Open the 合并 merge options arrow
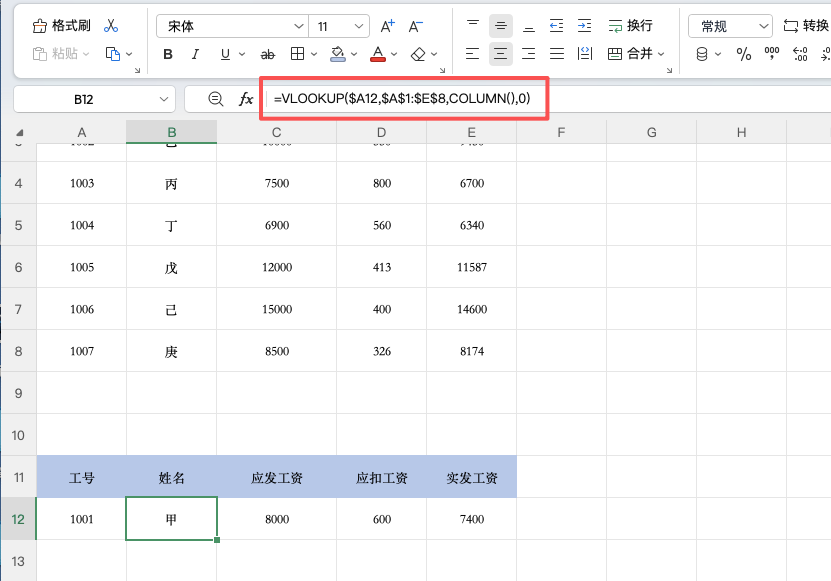This screenshot has width=831, height=581. [x=661, y=54]
